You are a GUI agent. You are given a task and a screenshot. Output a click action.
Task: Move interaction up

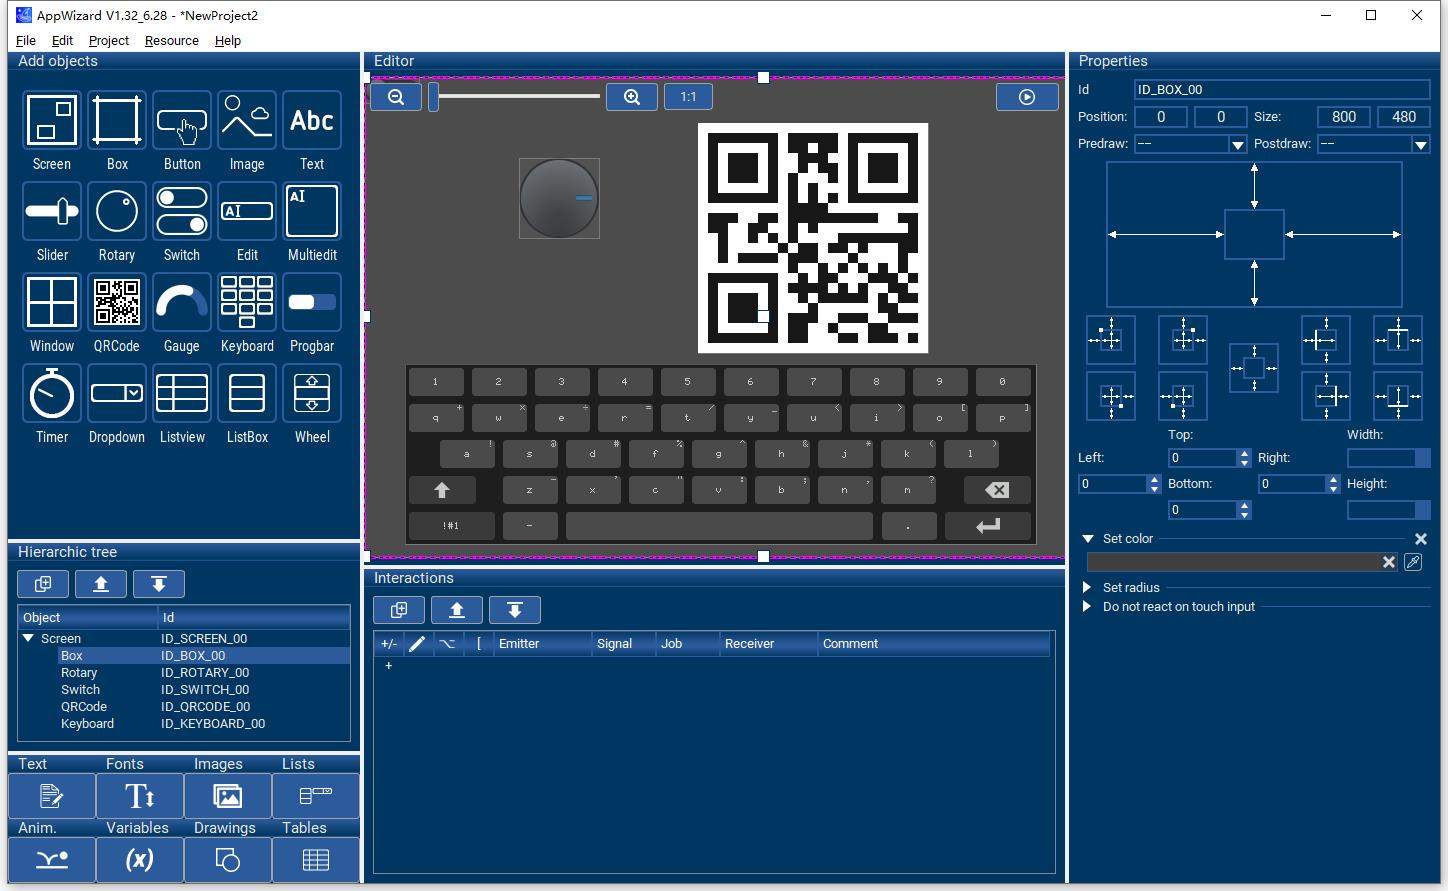(457, 610)
